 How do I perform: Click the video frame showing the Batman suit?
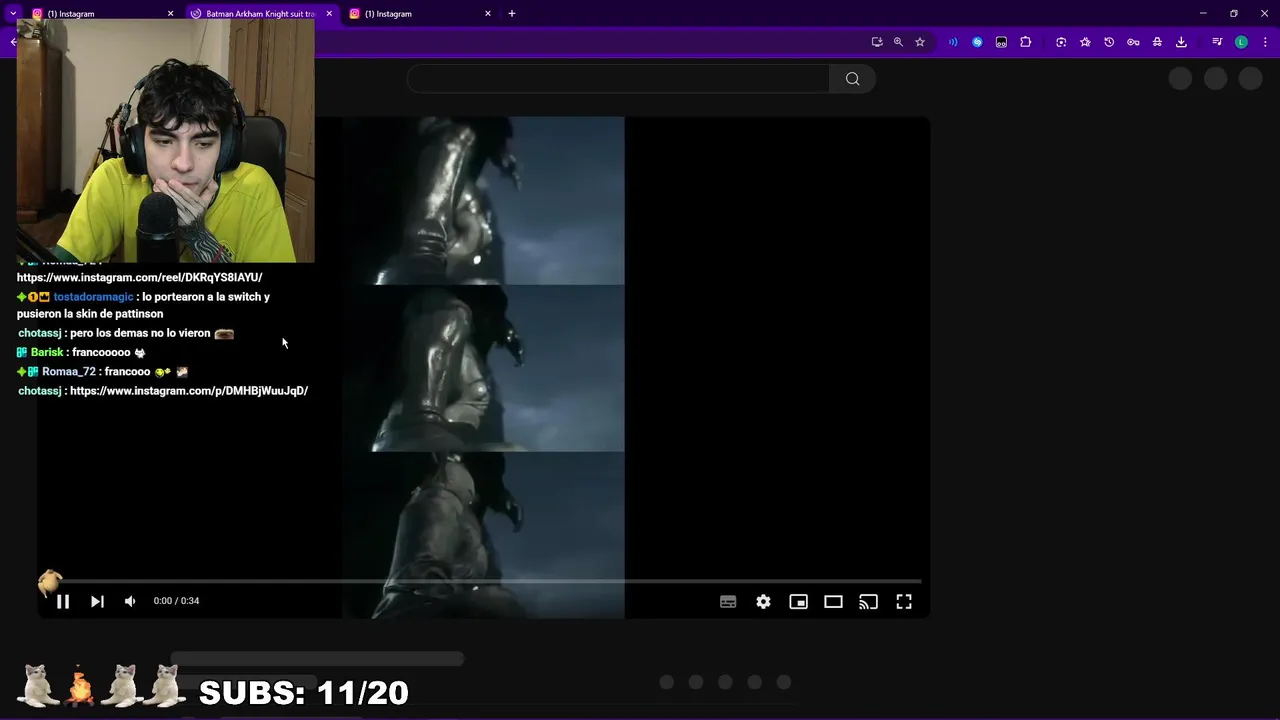coord(483,367)
